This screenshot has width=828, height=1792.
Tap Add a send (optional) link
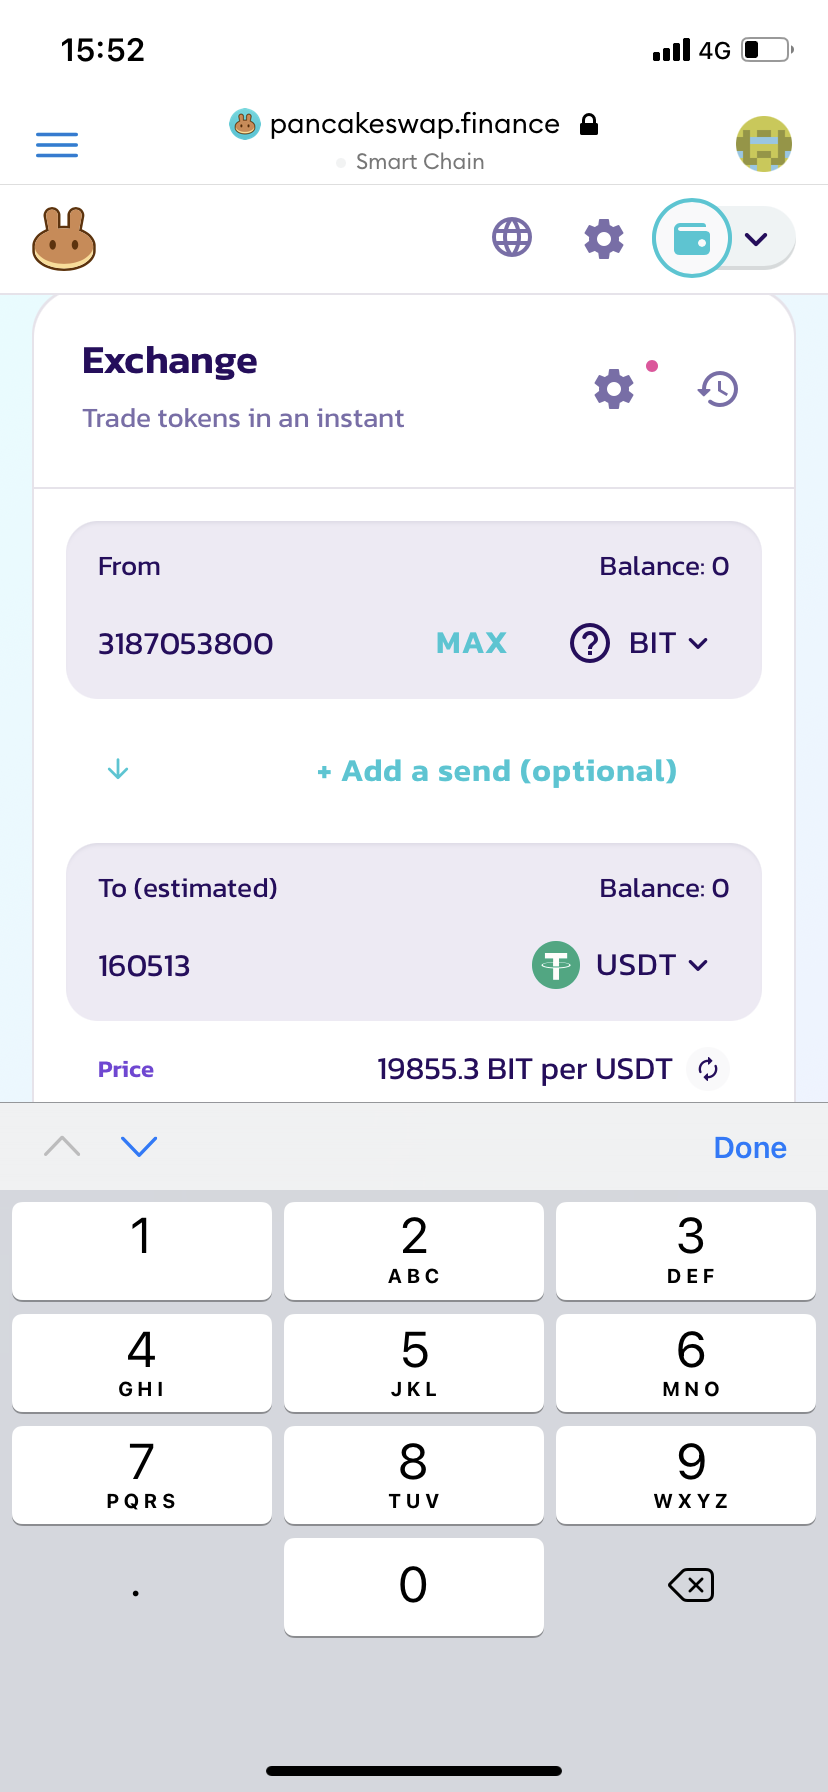[x=497, y=771]
